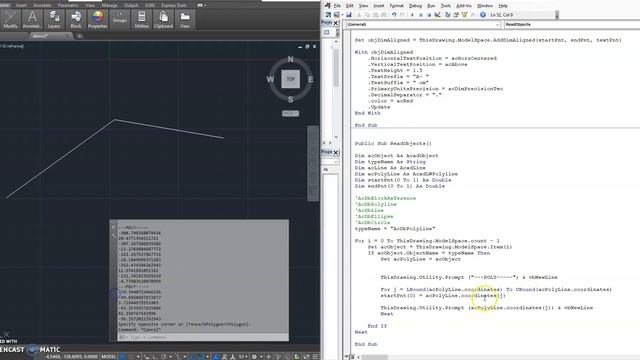Toggle Design Mode icon in VBA toolbar
This screenshot has height=360, width=640.
click(x=438, y=15)
